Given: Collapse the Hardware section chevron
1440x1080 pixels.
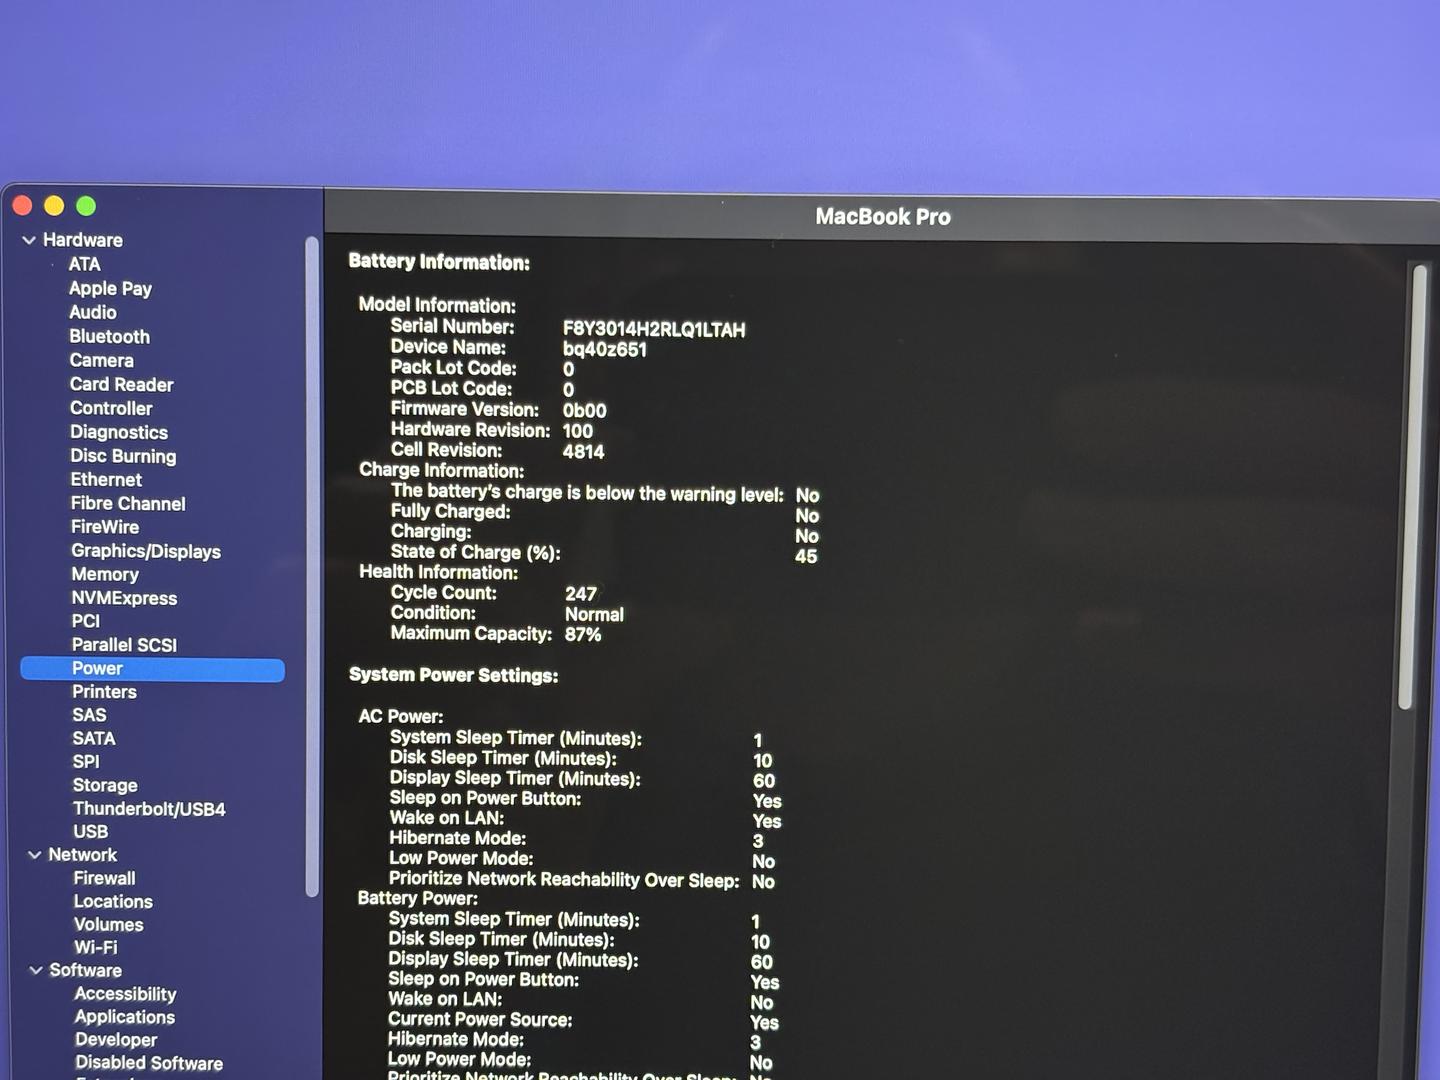Looking at the screenshot, I should coord(29,240).
